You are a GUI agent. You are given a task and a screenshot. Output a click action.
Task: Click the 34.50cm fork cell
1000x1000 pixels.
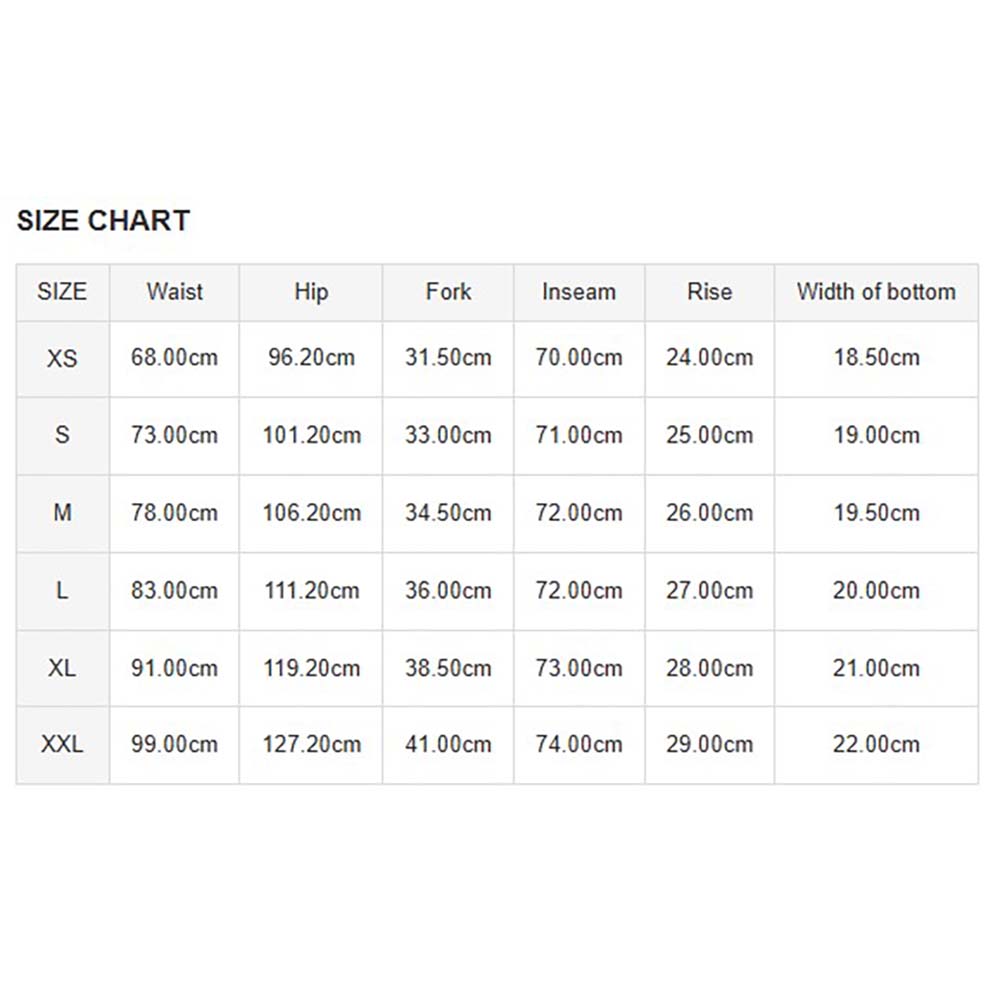coord(448,513)
